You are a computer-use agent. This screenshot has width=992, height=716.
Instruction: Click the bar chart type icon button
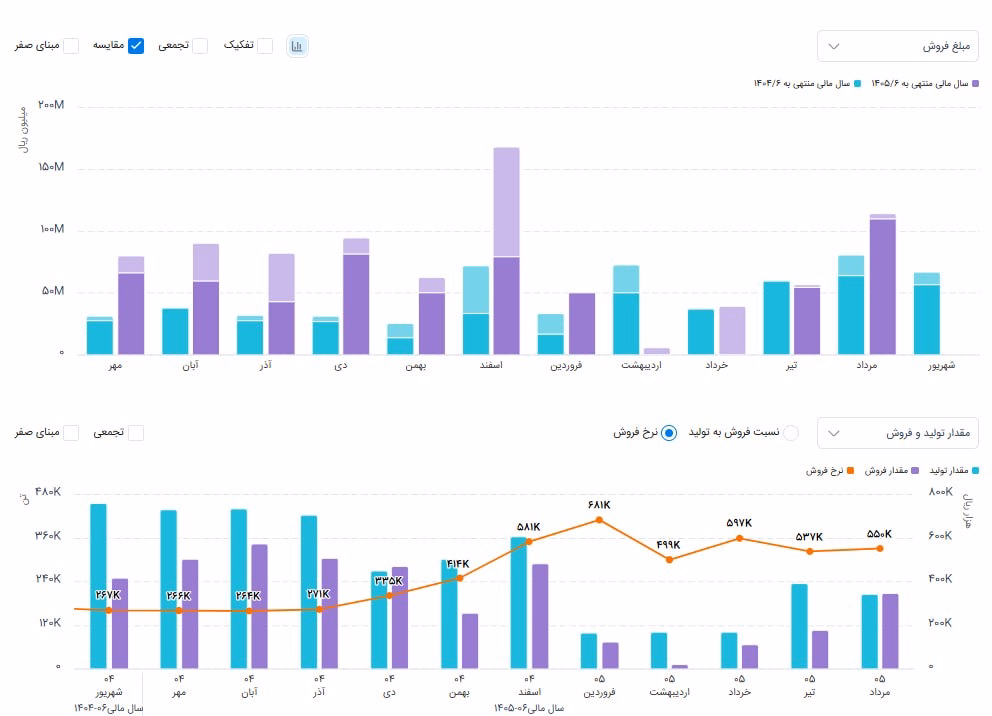coord(297,46)
